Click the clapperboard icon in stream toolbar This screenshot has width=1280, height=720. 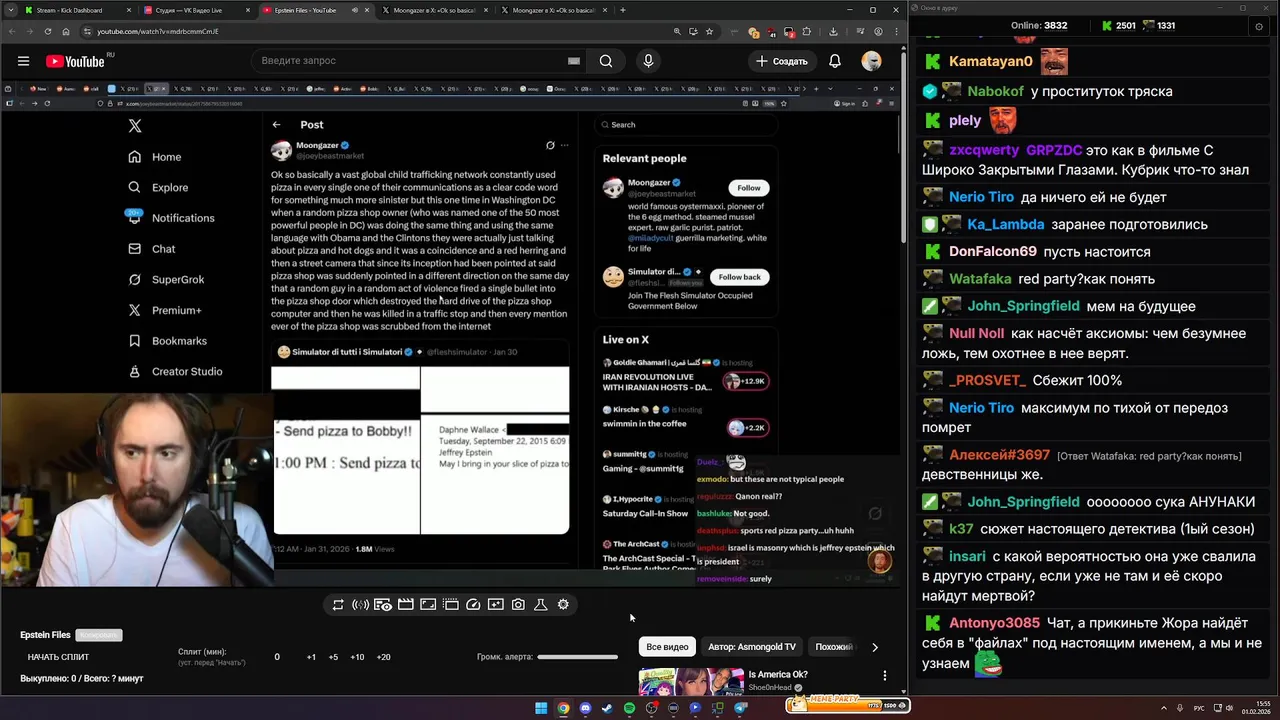406,604
